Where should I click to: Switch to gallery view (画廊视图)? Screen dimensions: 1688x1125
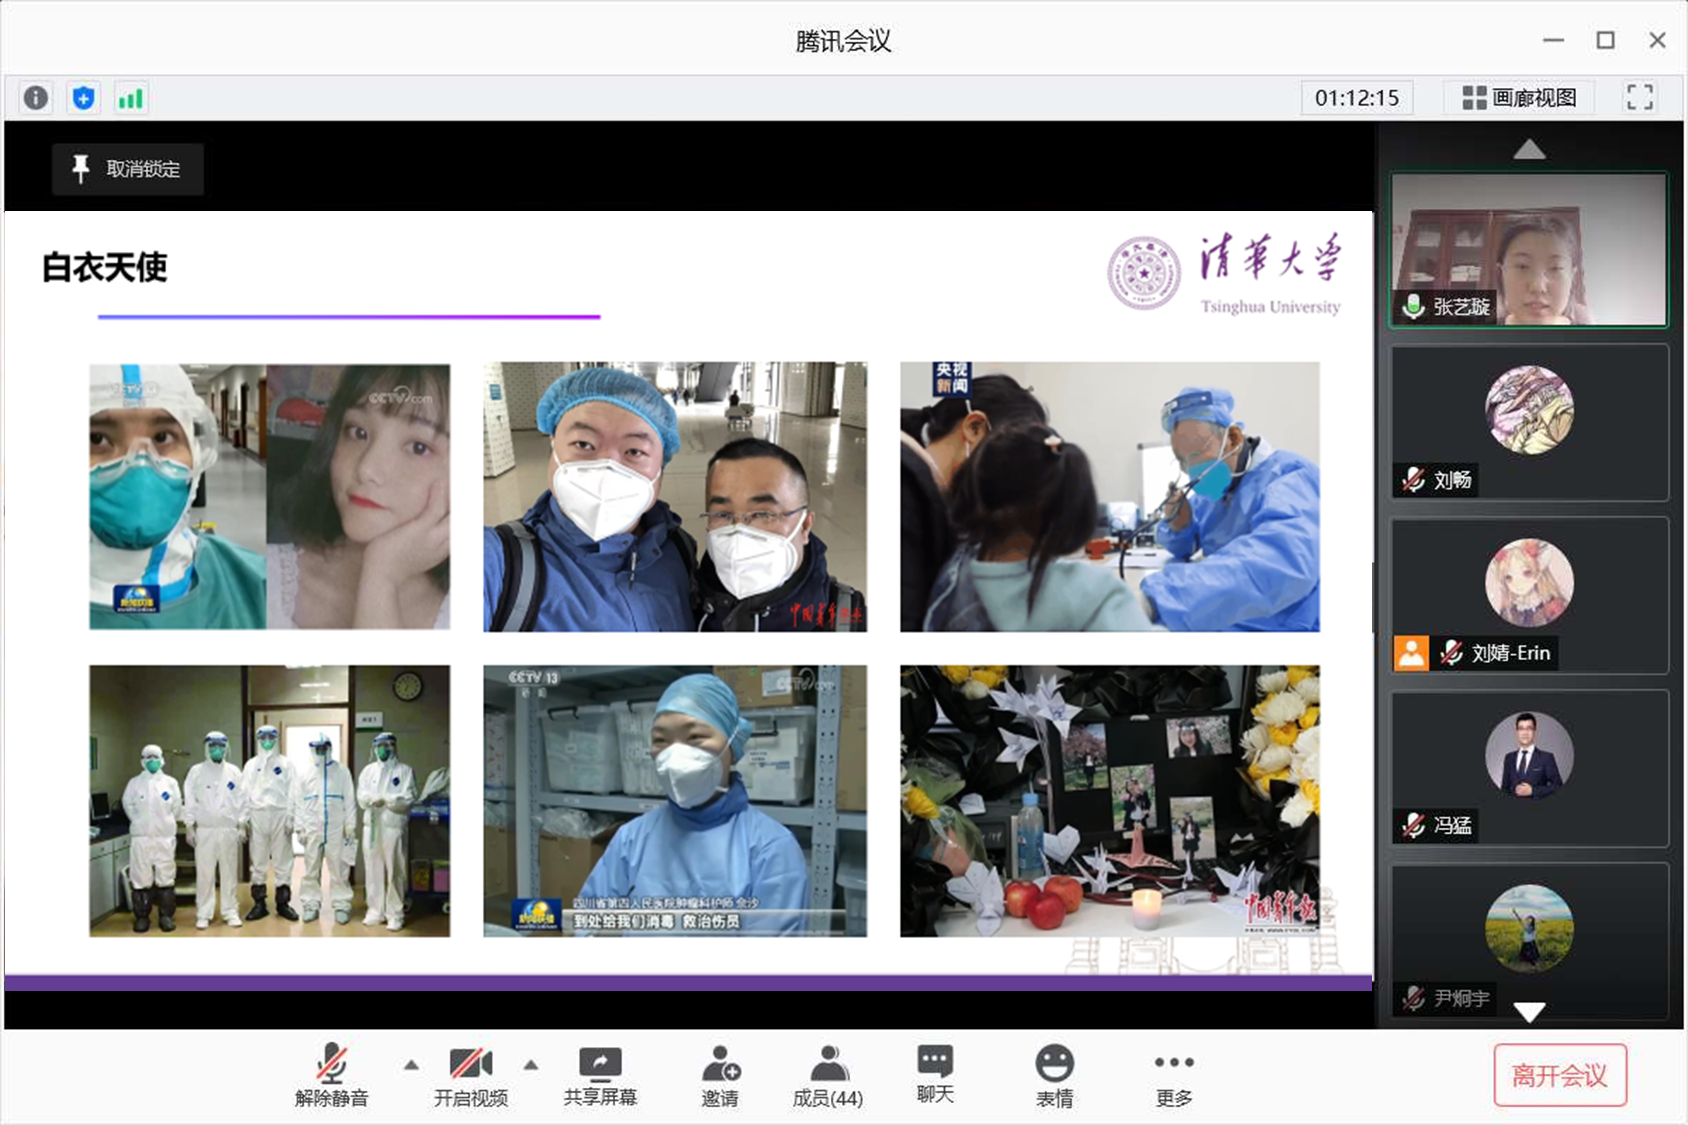click(x=1520, y=98)
